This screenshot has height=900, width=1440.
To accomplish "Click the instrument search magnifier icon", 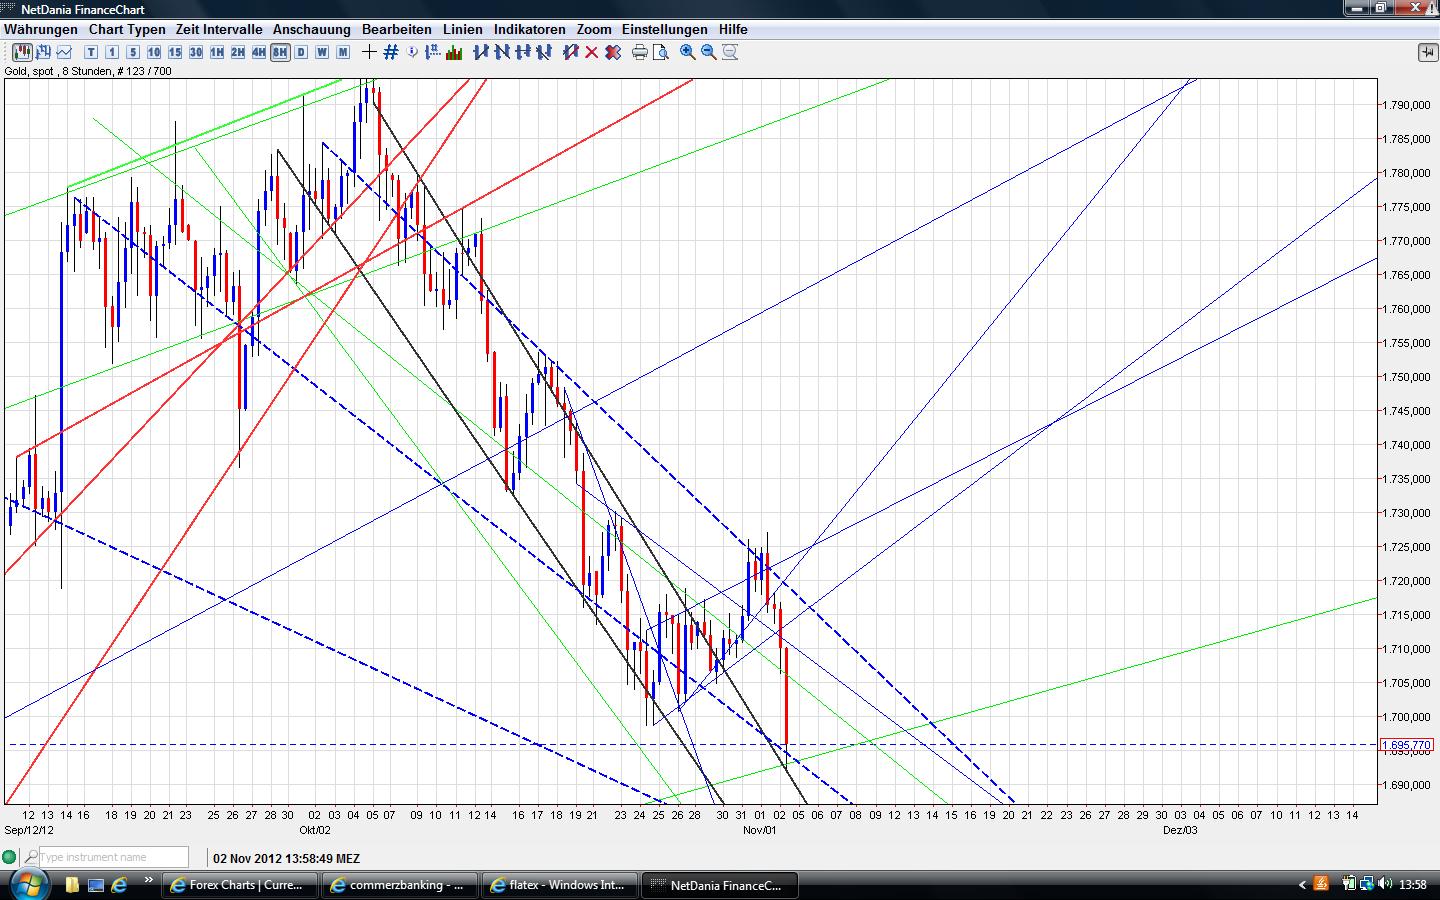I will pyautogui.click(x=31, y=857).
